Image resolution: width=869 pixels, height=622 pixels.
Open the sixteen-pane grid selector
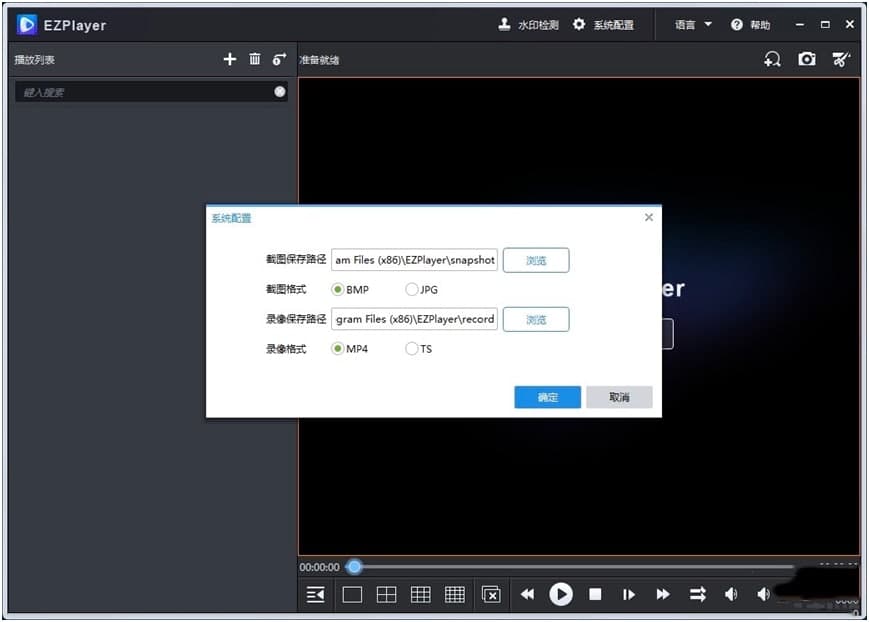tap(454, 593)
